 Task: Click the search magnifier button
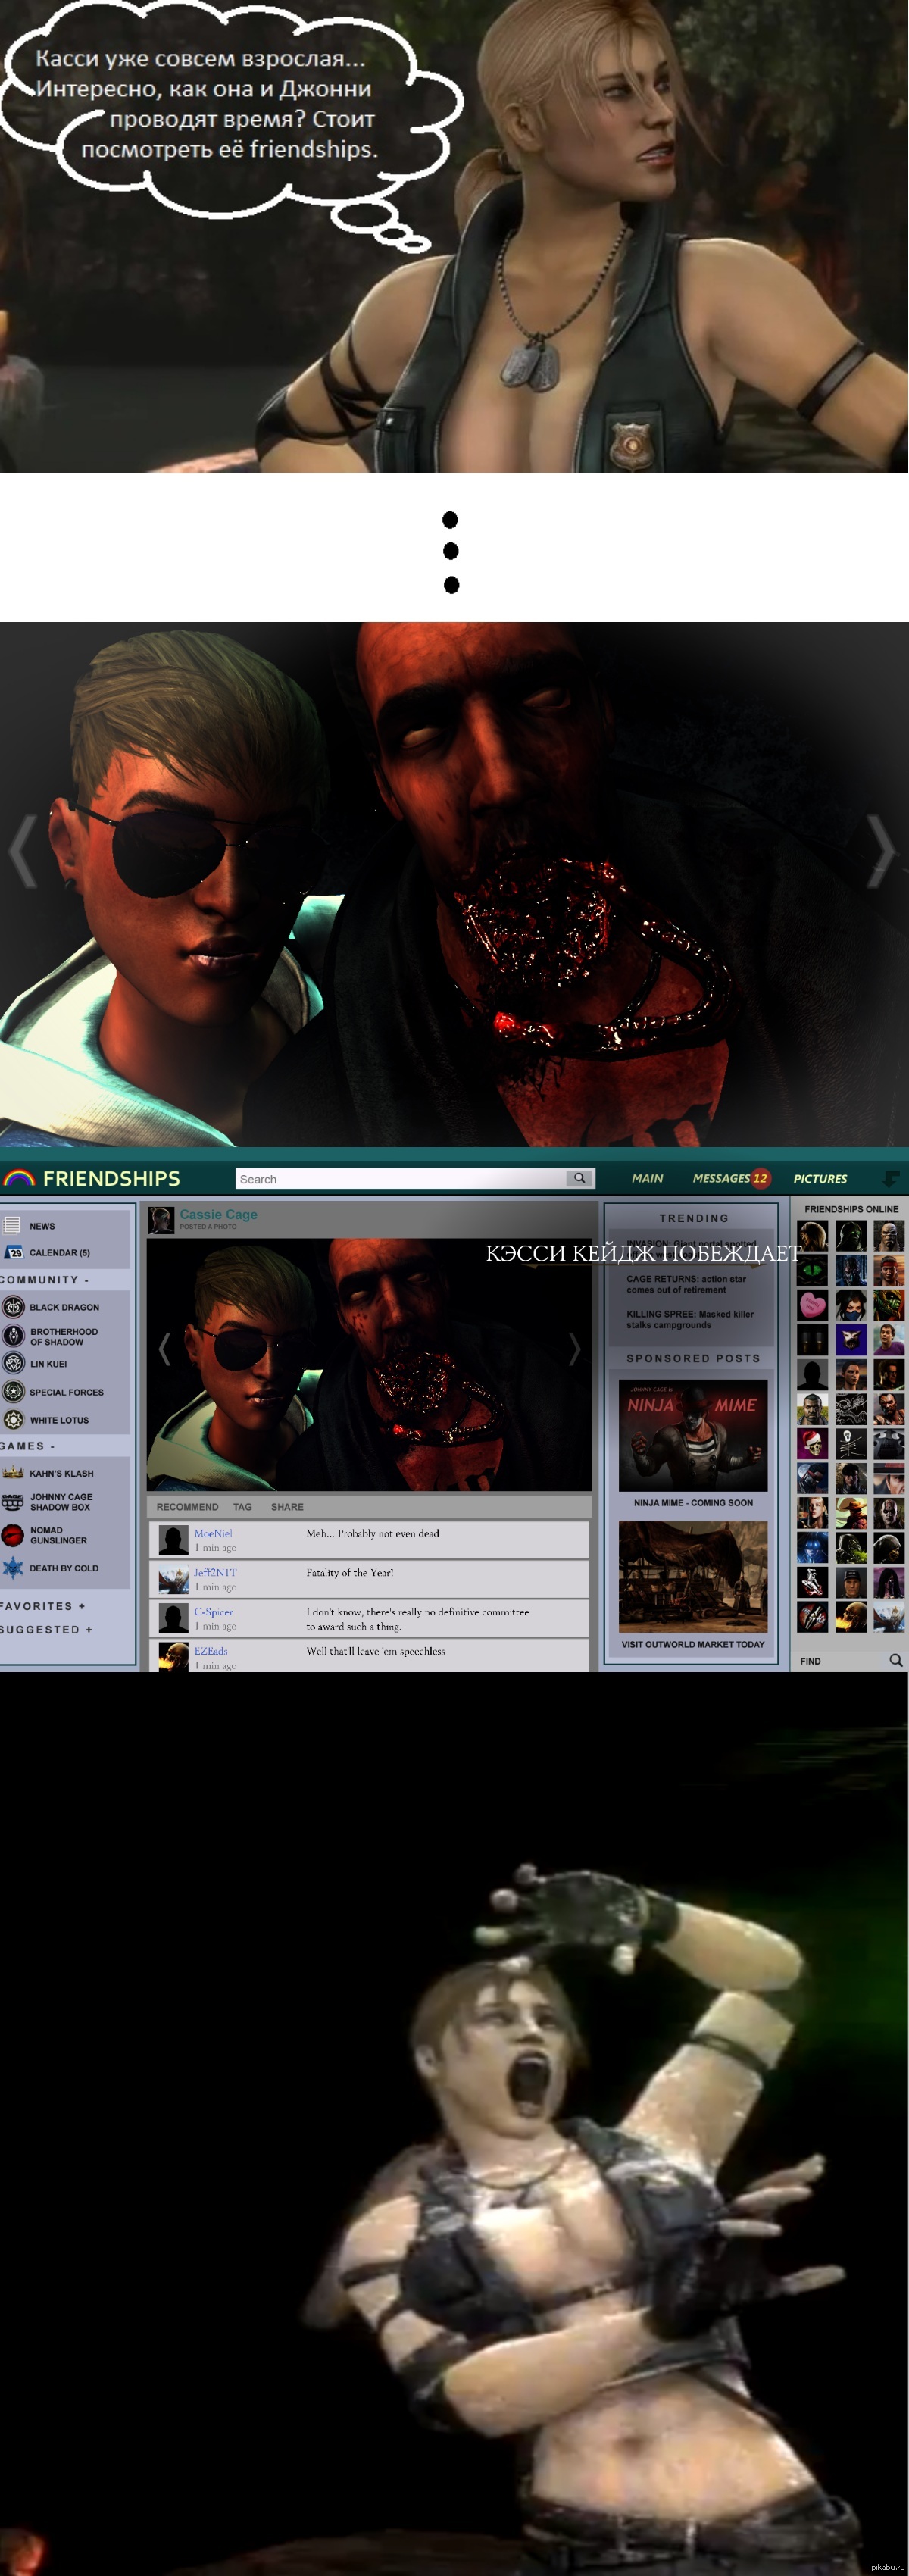[x=579, y=1178]
